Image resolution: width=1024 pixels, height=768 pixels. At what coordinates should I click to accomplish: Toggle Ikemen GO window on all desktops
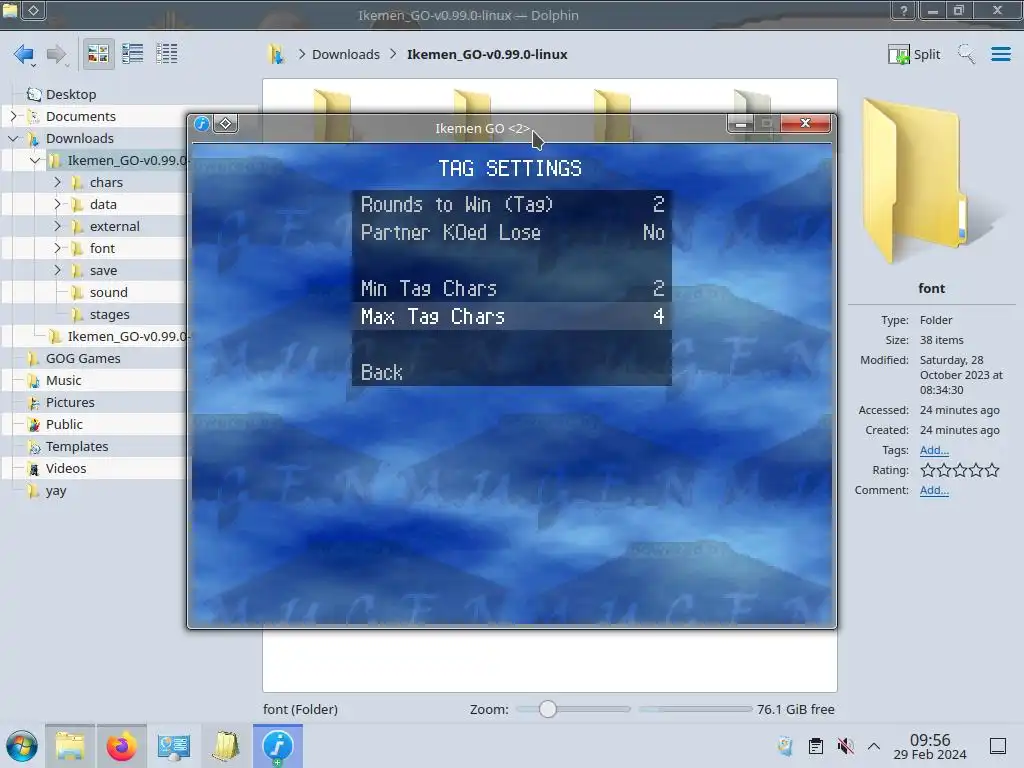[225, 123]
